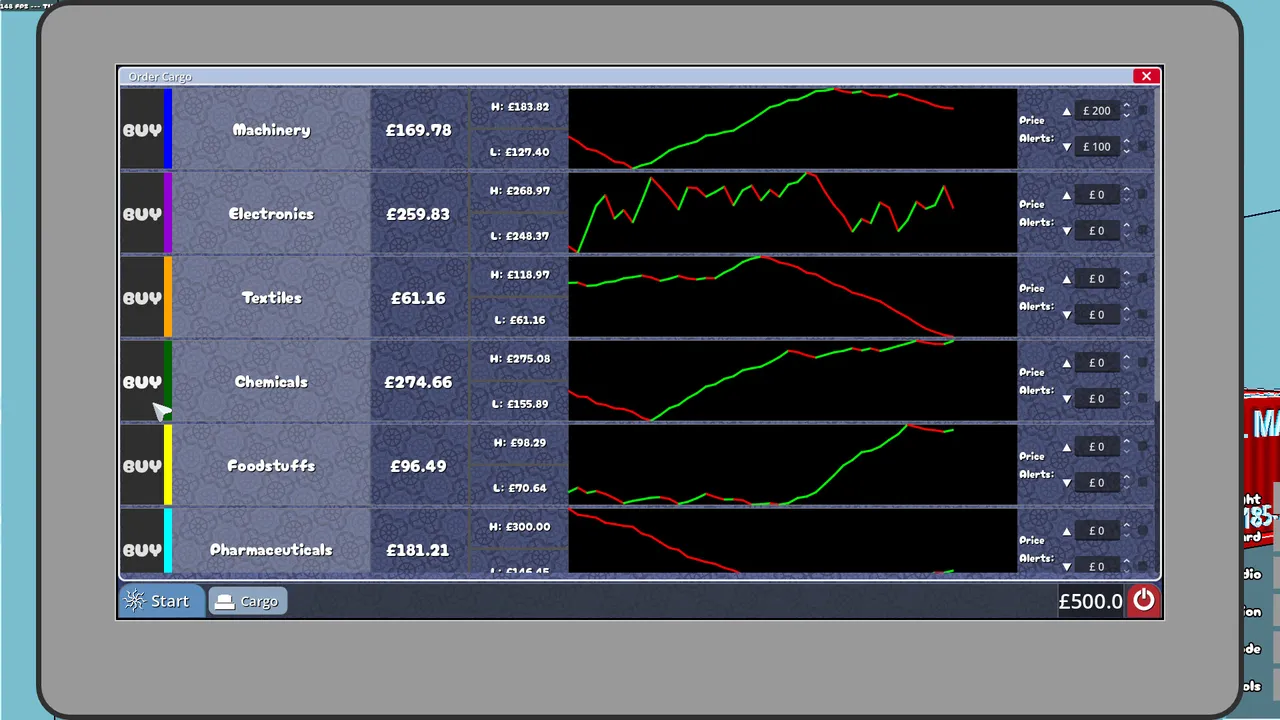Image resolution: width=1280 pixels, height=720 pixels.
Task: Click the Order Cargo window title
Action: 160,77
